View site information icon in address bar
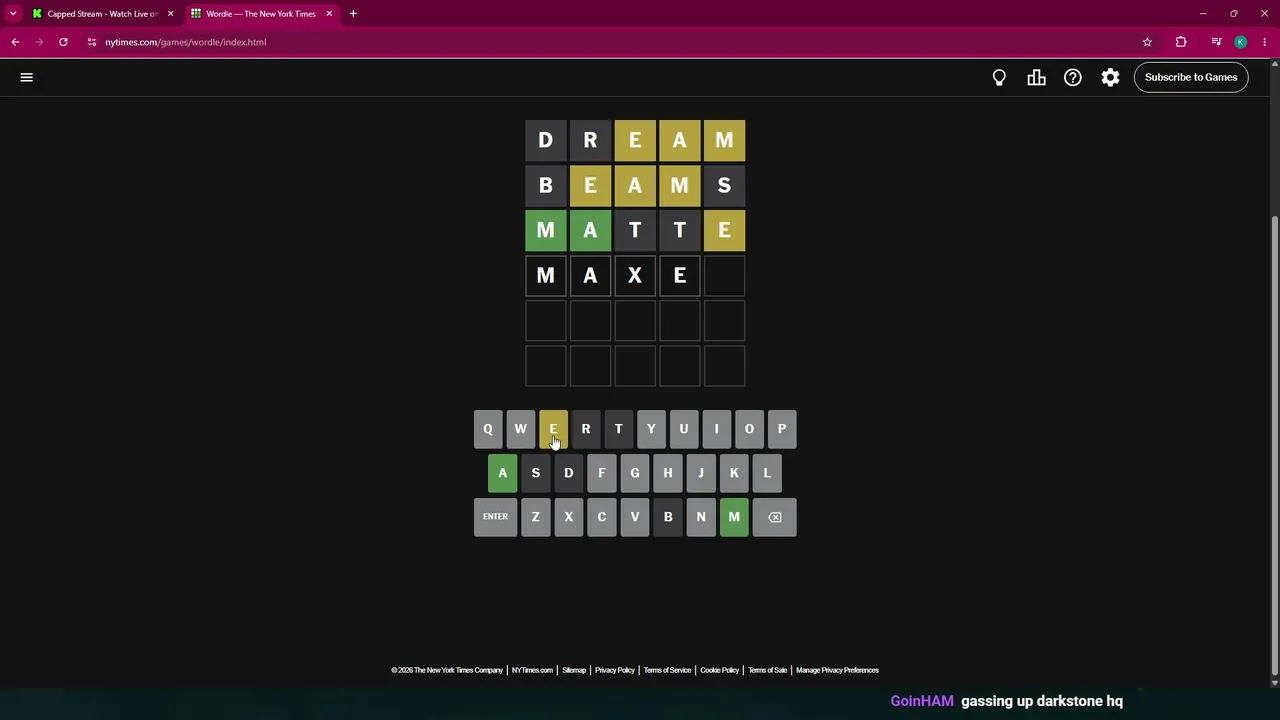Image resolution: width=1280 pixels, height=720 pixels. point(91,42)
